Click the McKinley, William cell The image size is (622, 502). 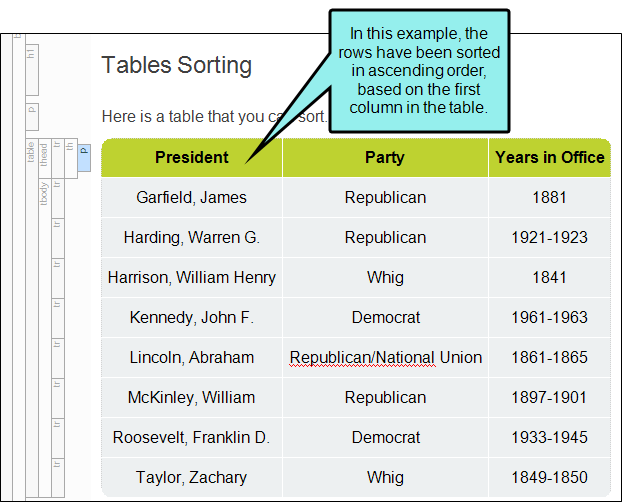(x=192, y=397)
